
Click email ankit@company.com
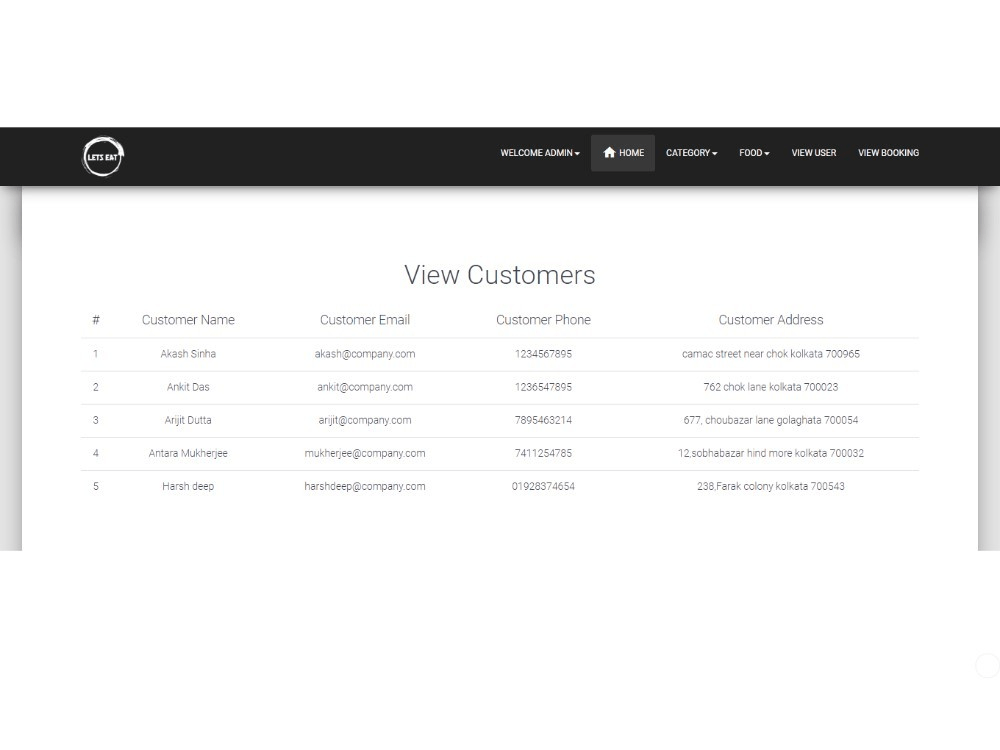(365, 386)
